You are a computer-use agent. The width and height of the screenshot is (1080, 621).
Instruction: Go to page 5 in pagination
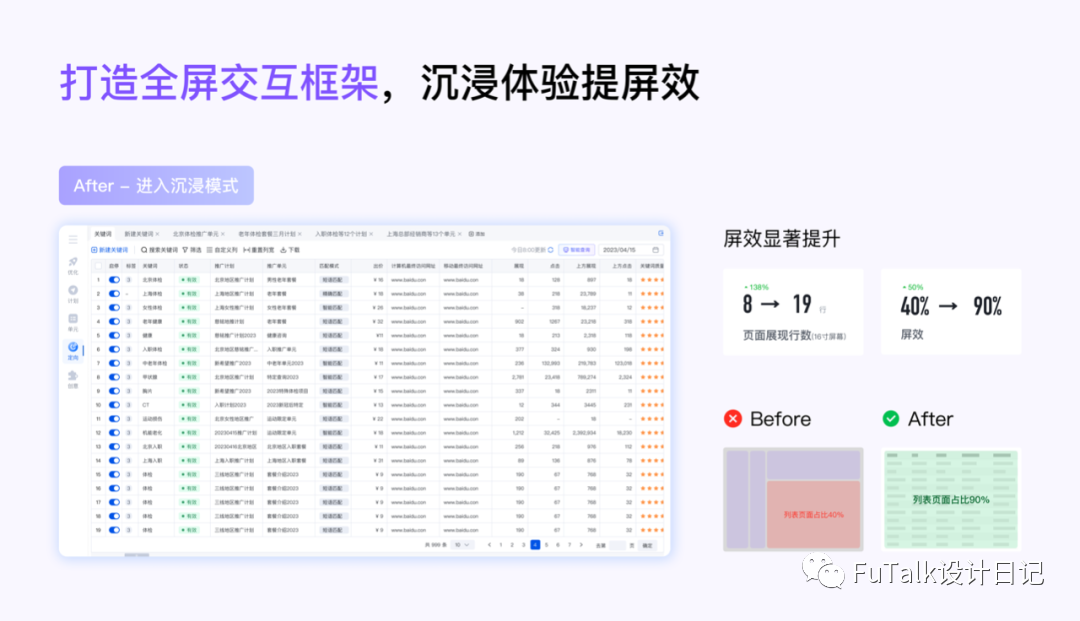[546, 545]
